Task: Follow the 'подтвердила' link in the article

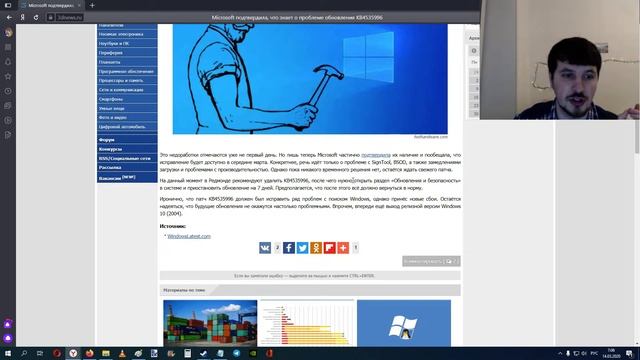Action: click(376, 155)
